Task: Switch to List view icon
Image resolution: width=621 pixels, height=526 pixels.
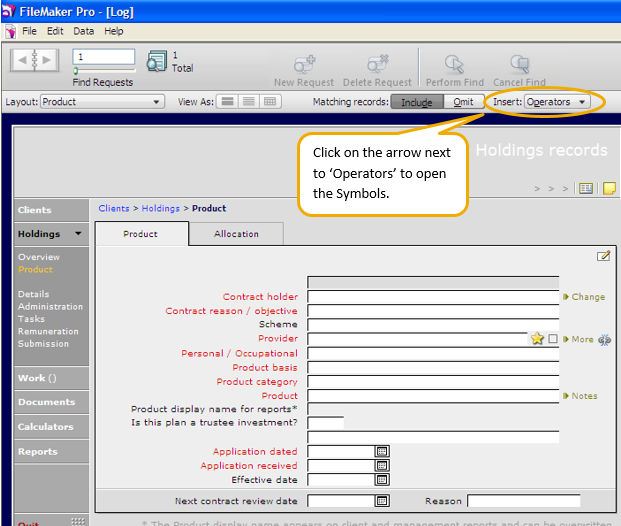Action: 249,102
